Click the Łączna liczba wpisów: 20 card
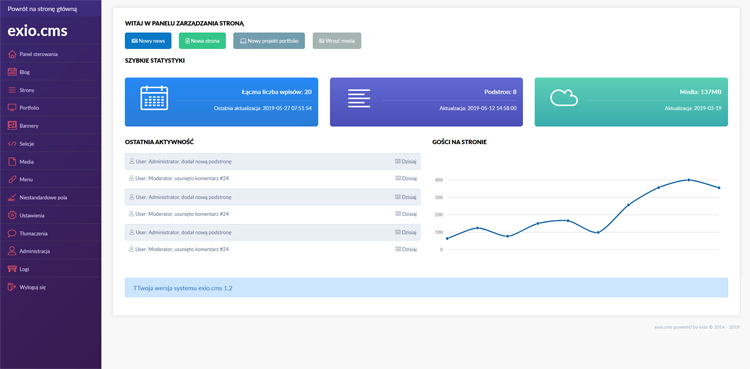Viewport: 750px width, 369px height. pyautogui.click(x=221, y=102)
